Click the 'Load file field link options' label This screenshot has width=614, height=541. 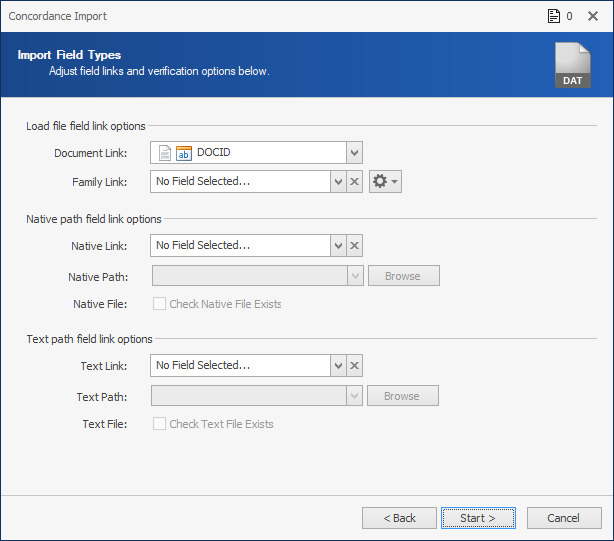pyautogui.click(x=86, y=126)
